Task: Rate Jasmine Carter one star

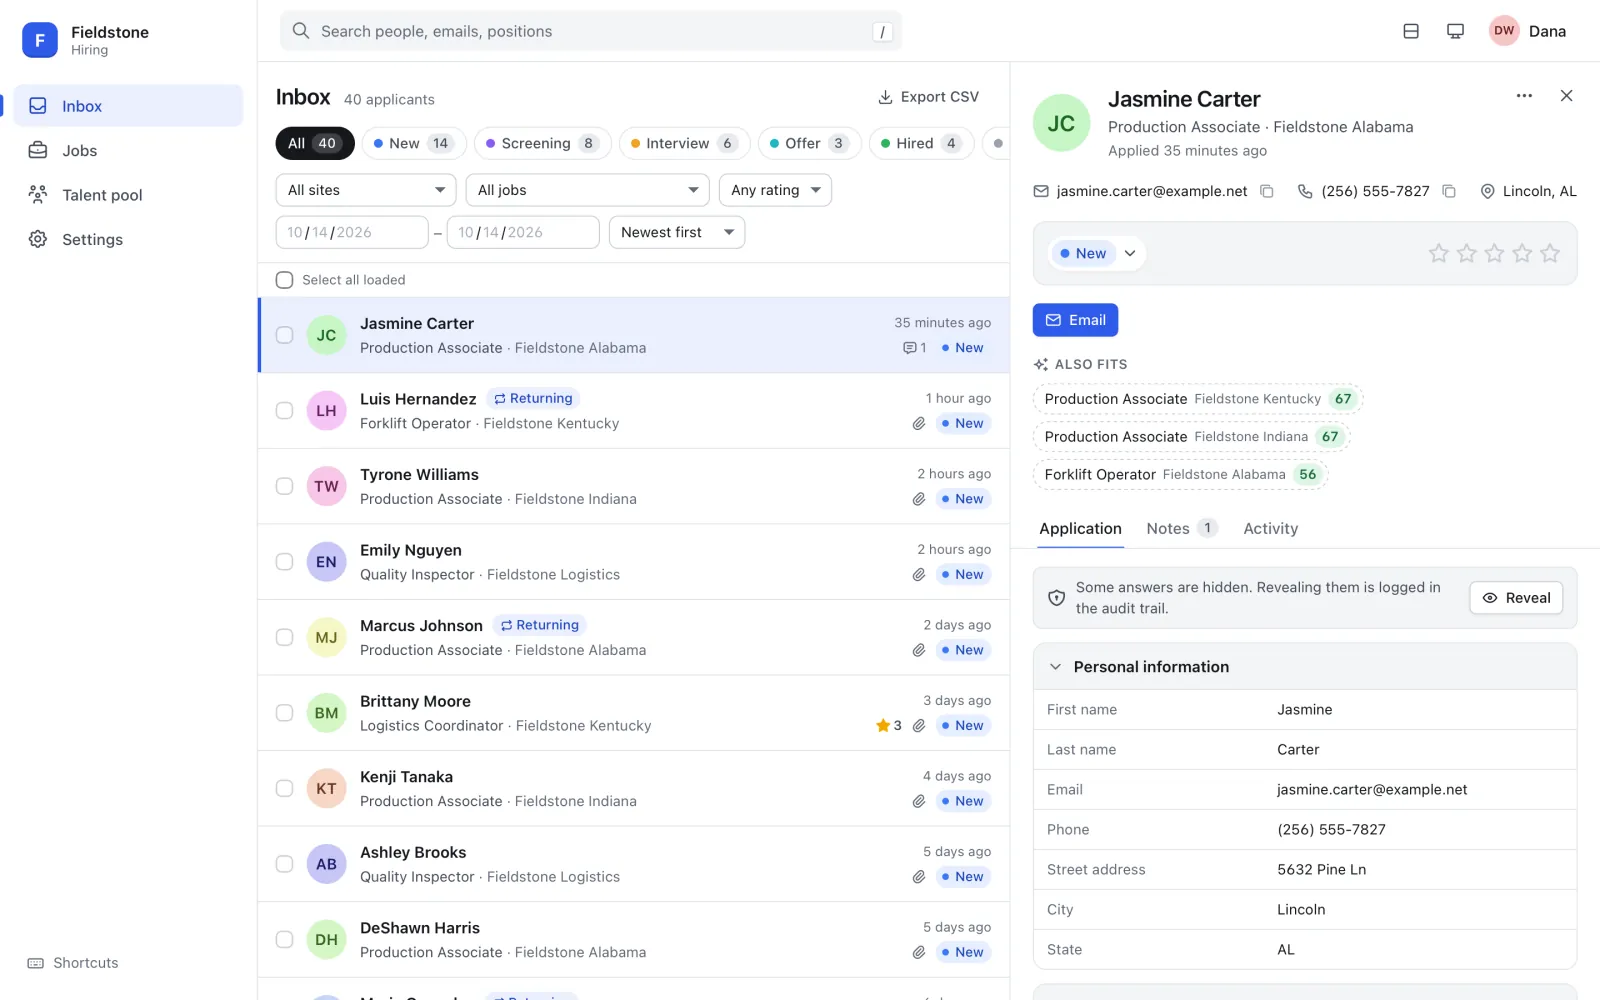Action: coord(1438,253)
